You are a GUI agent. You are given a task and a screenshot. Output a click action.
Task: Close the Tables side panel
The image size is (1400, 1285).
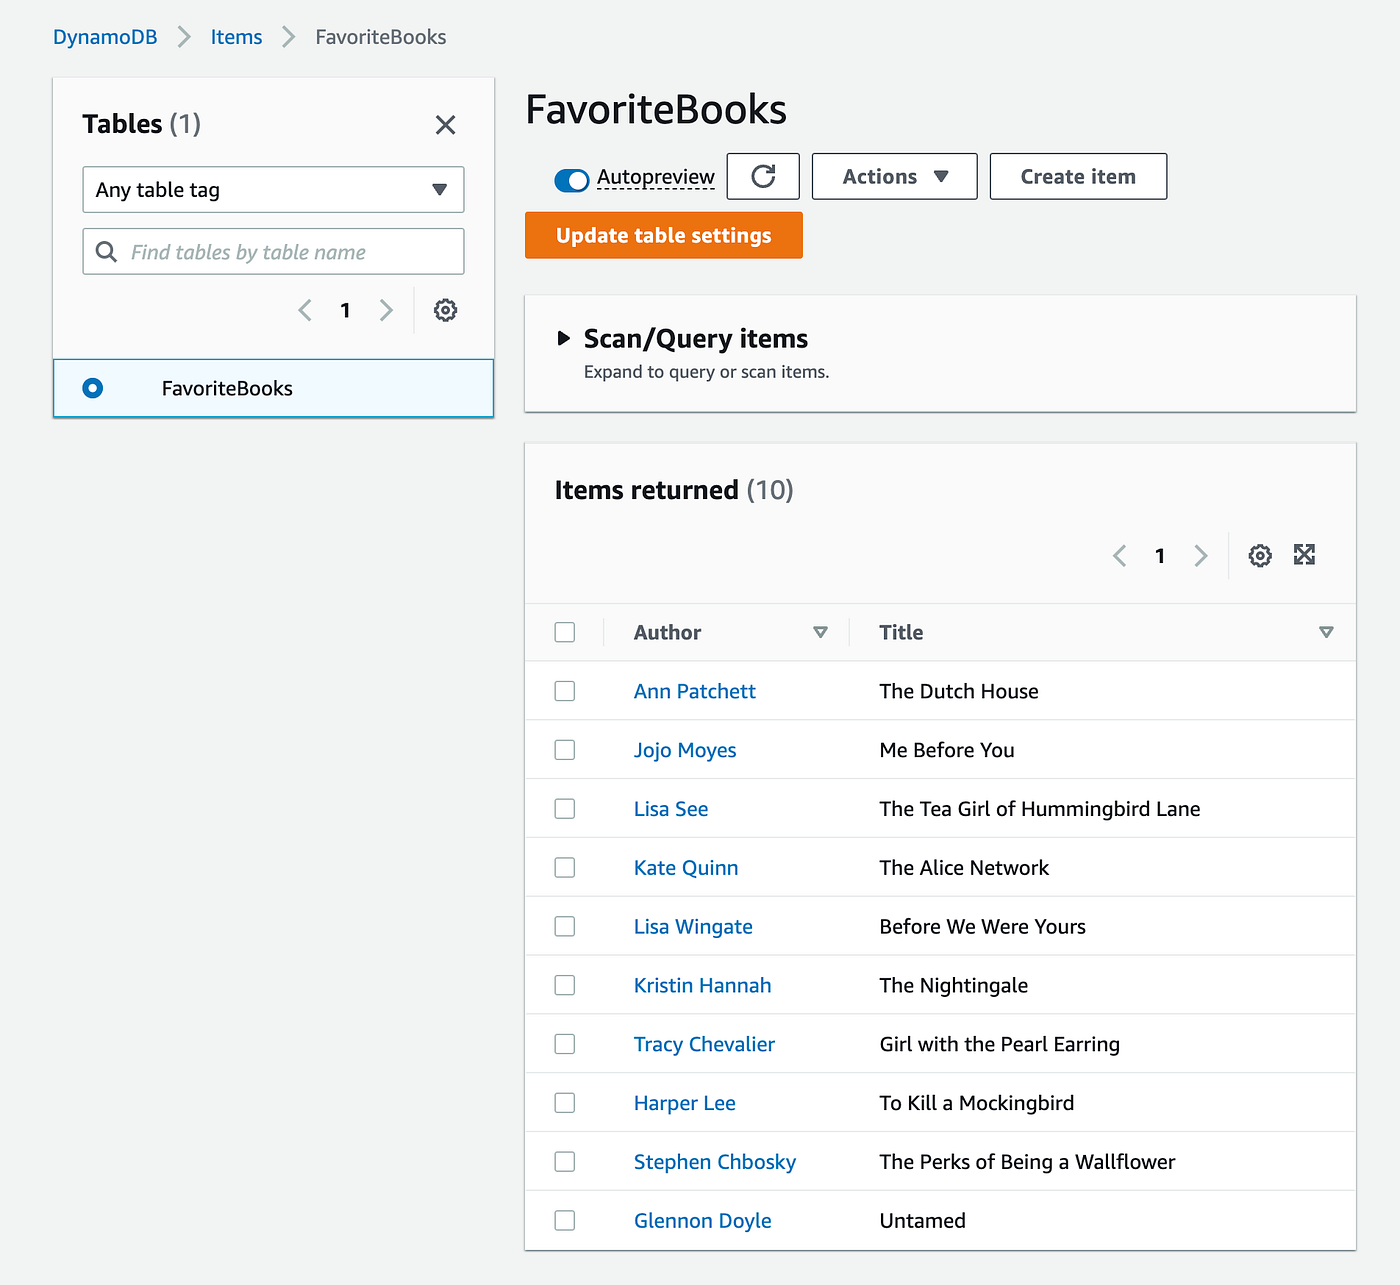pyautogui.click(x=445, y=125)
